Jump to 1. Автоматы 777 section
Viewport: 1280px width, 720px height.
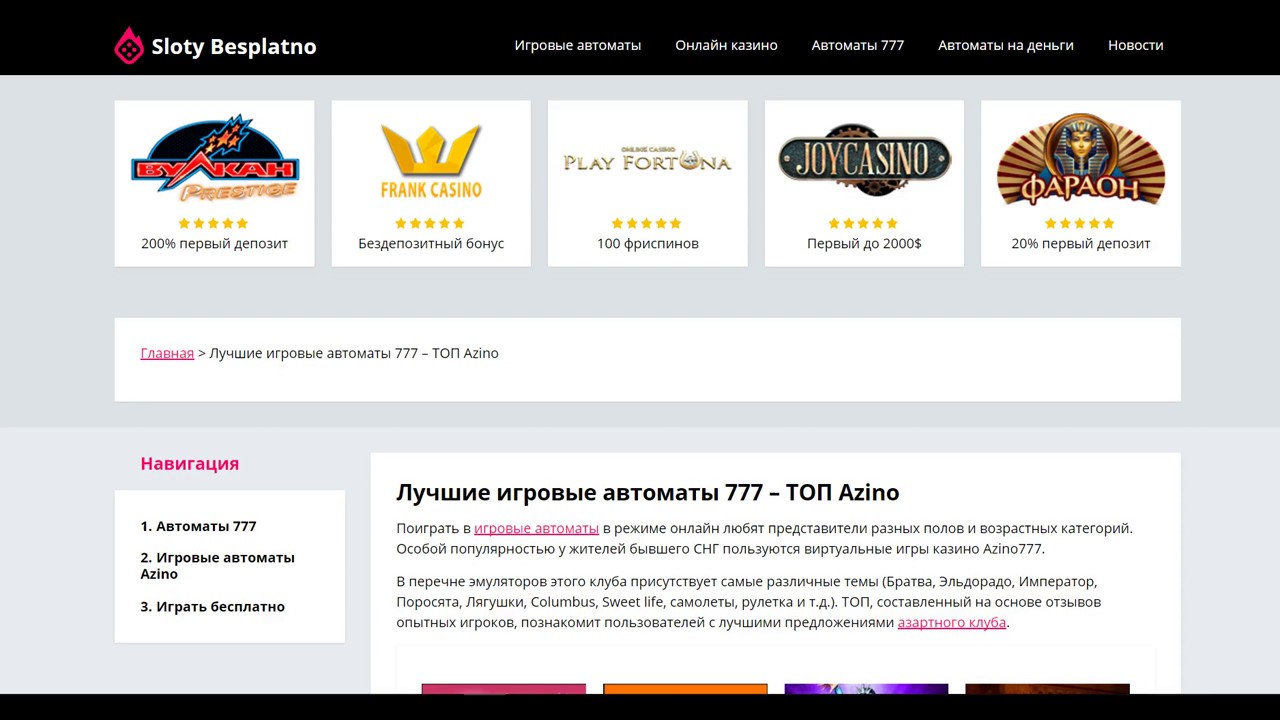tap(198, 526)
